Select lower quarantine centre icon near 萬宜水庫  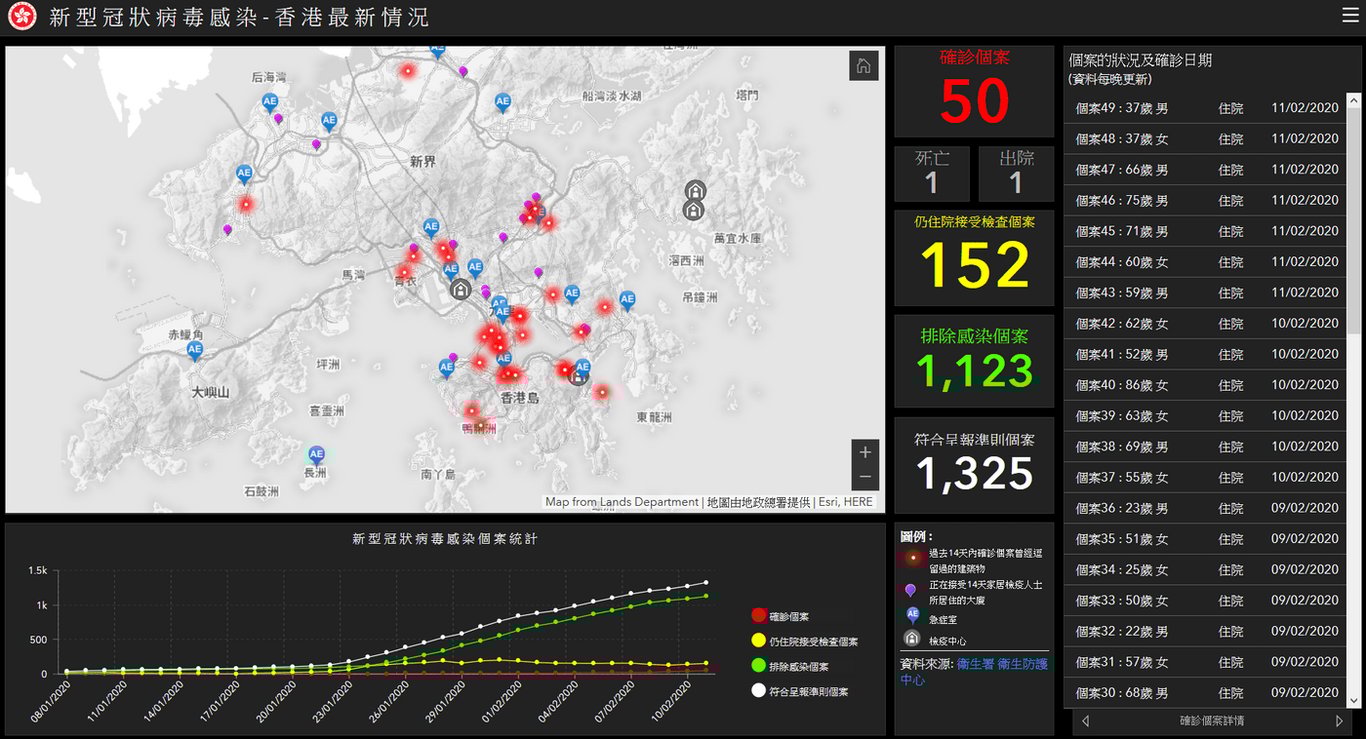click(692, 210)
